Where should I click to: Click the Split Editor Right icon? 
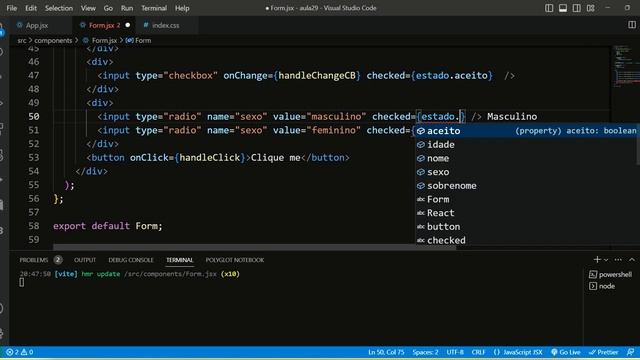click(631, 25)
